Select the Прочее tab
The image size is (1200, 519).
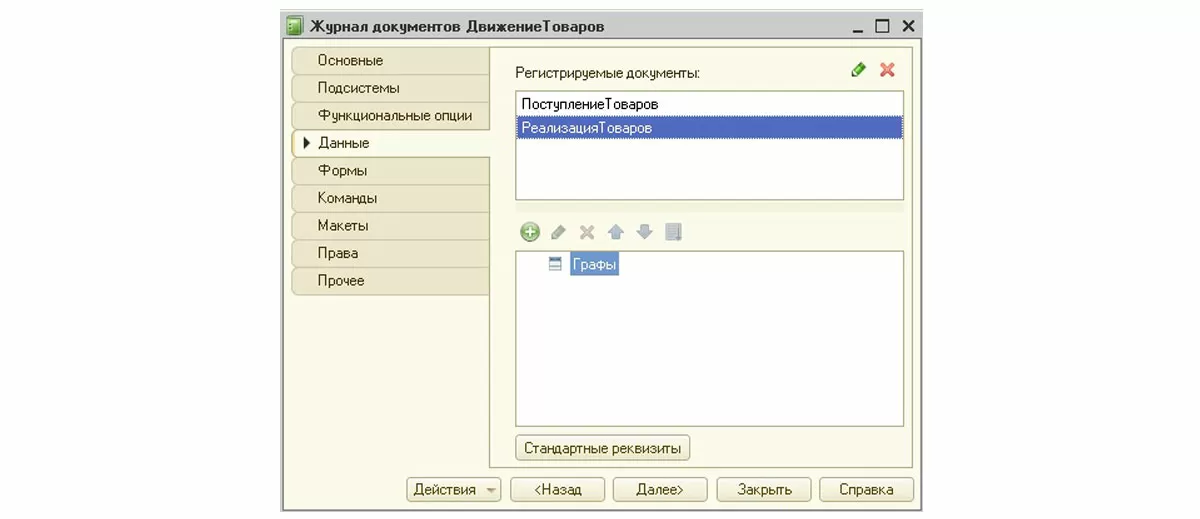(x=391, y=281)
